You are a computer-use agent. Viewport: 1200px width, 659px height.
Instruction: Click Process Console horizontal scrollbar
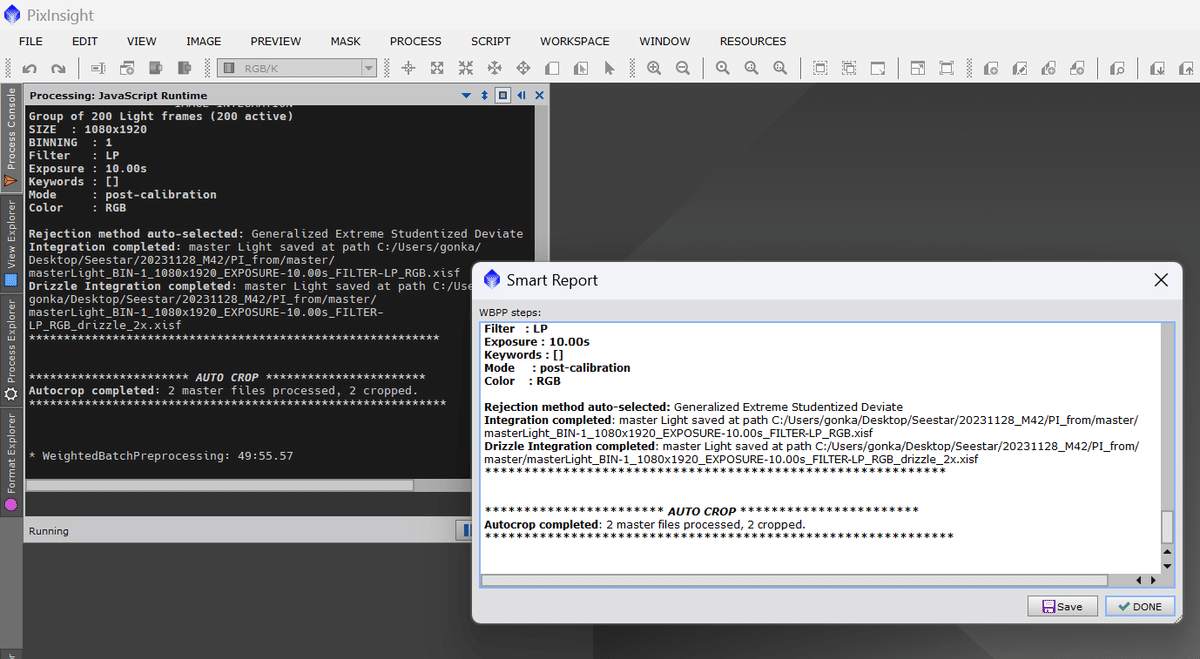coord(220,485)
